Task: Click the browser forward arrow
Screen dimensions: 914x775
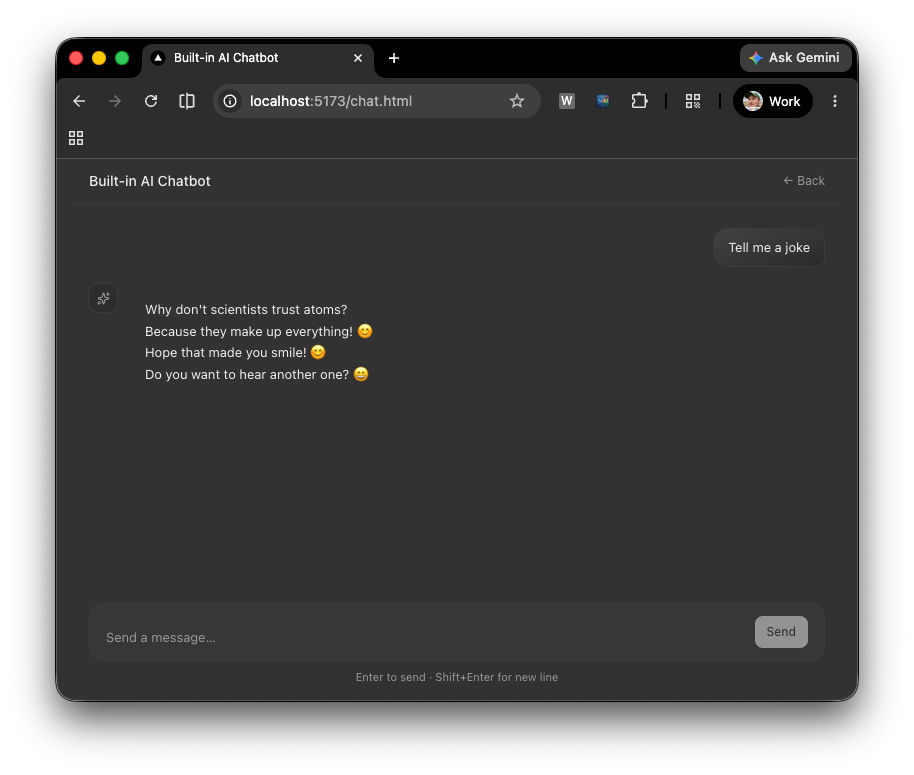Action: [115, 101]
